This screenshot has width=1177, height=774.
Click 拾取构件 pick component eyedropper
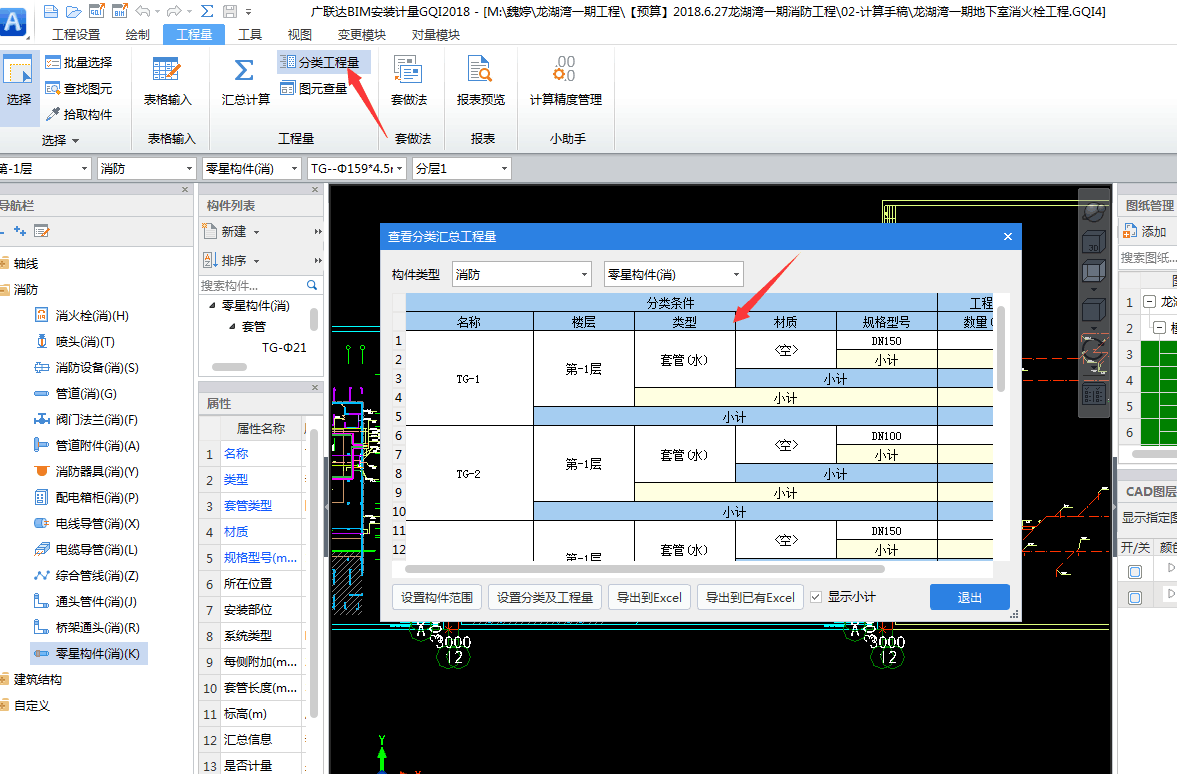pos(79,114)
